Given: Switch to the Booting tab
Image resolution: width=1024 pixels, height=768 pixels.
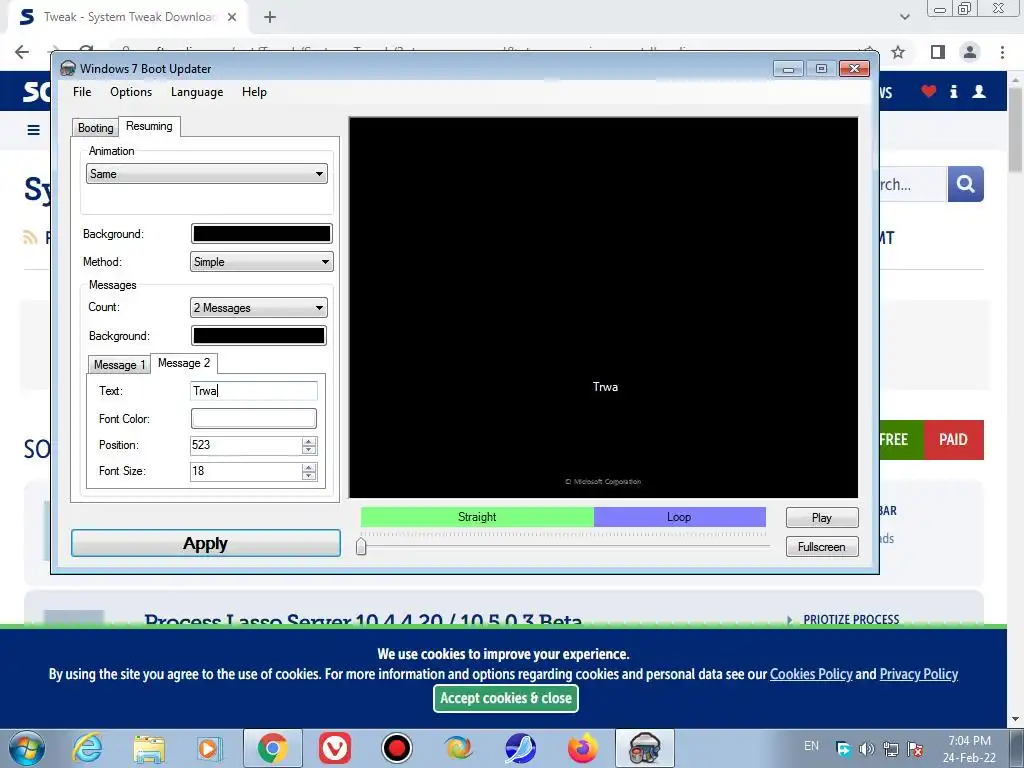Looking at the screenshot, I should [95, 128].
